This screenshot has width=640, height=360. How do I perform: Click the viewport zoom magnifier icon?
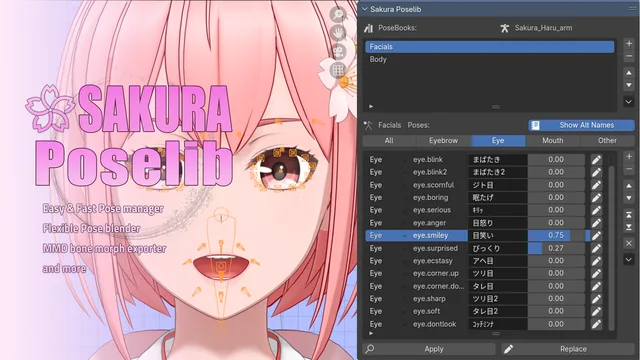click(338, 15)
